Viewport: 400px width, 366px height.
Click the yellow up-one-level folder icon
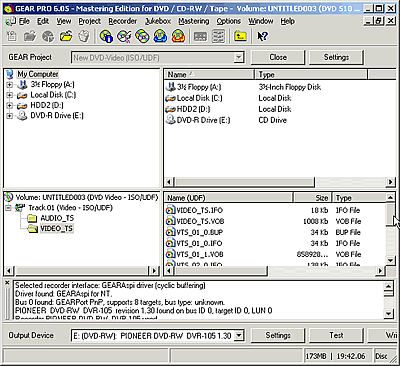click(240, 36)
